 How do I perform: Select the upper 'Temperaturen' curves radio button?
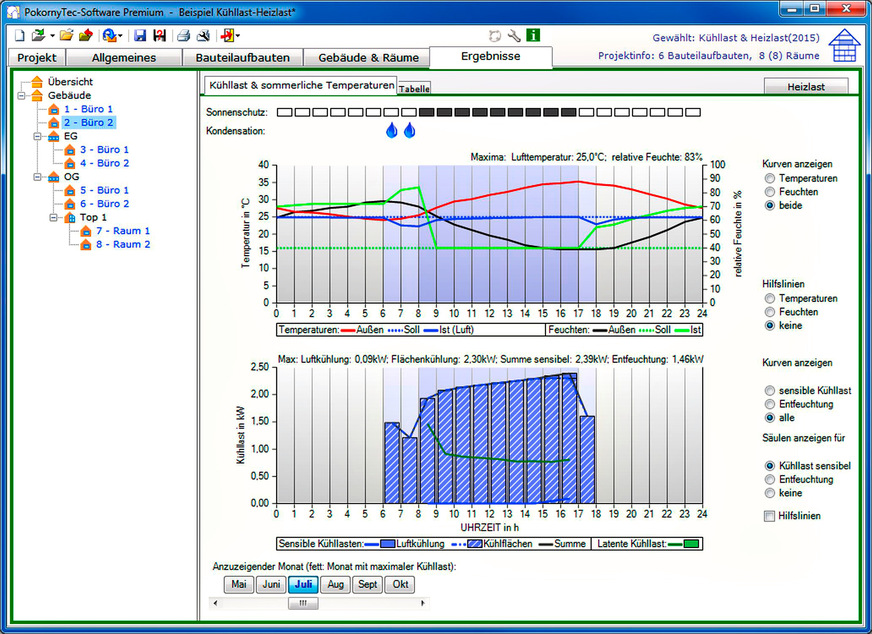coord(769,177)
